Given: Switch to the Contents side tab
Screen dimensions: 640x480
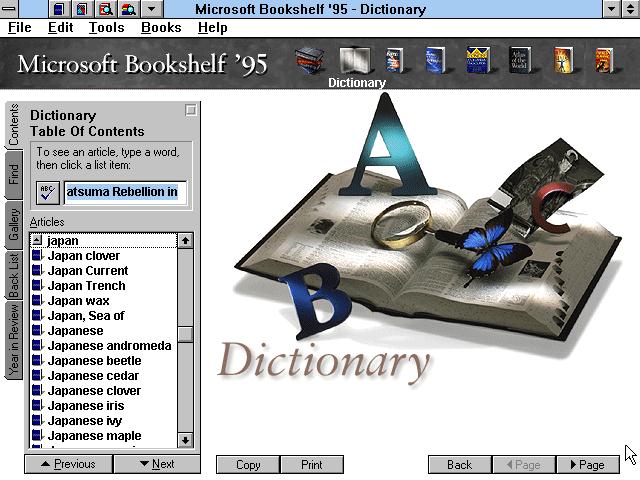Looking at the screenshot, I should click(14, 124).
